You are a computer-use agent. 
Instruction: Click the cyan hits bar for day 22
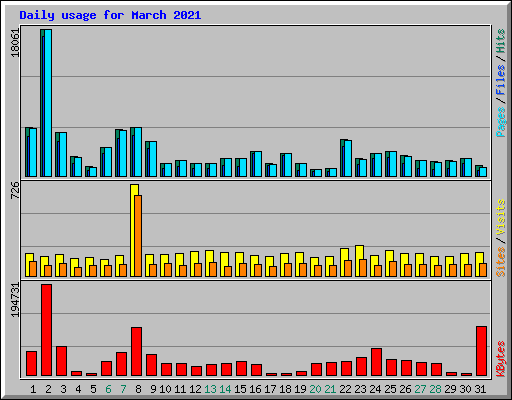pyautogui.click(x=348, y=158)
